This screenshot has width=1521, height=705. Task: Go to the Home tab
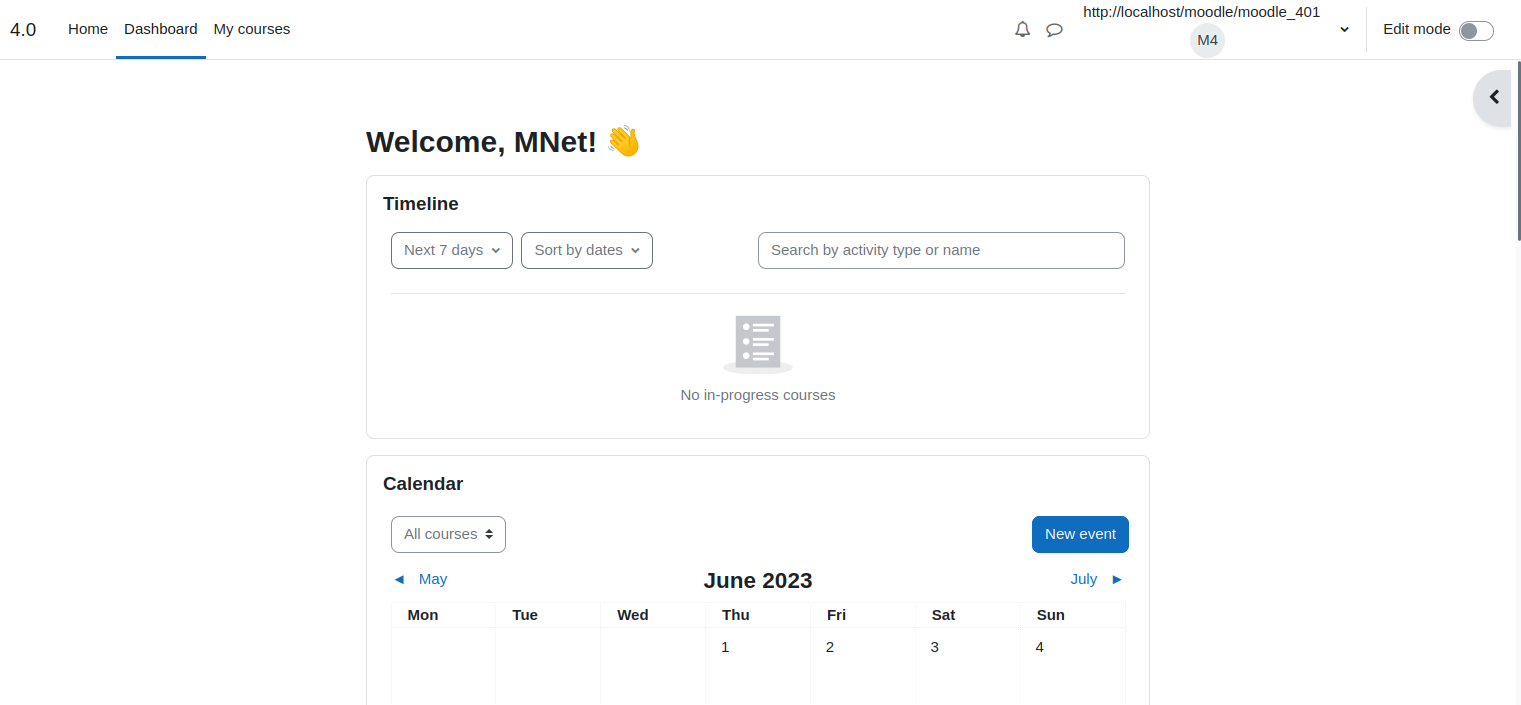[x=88, y=29]
